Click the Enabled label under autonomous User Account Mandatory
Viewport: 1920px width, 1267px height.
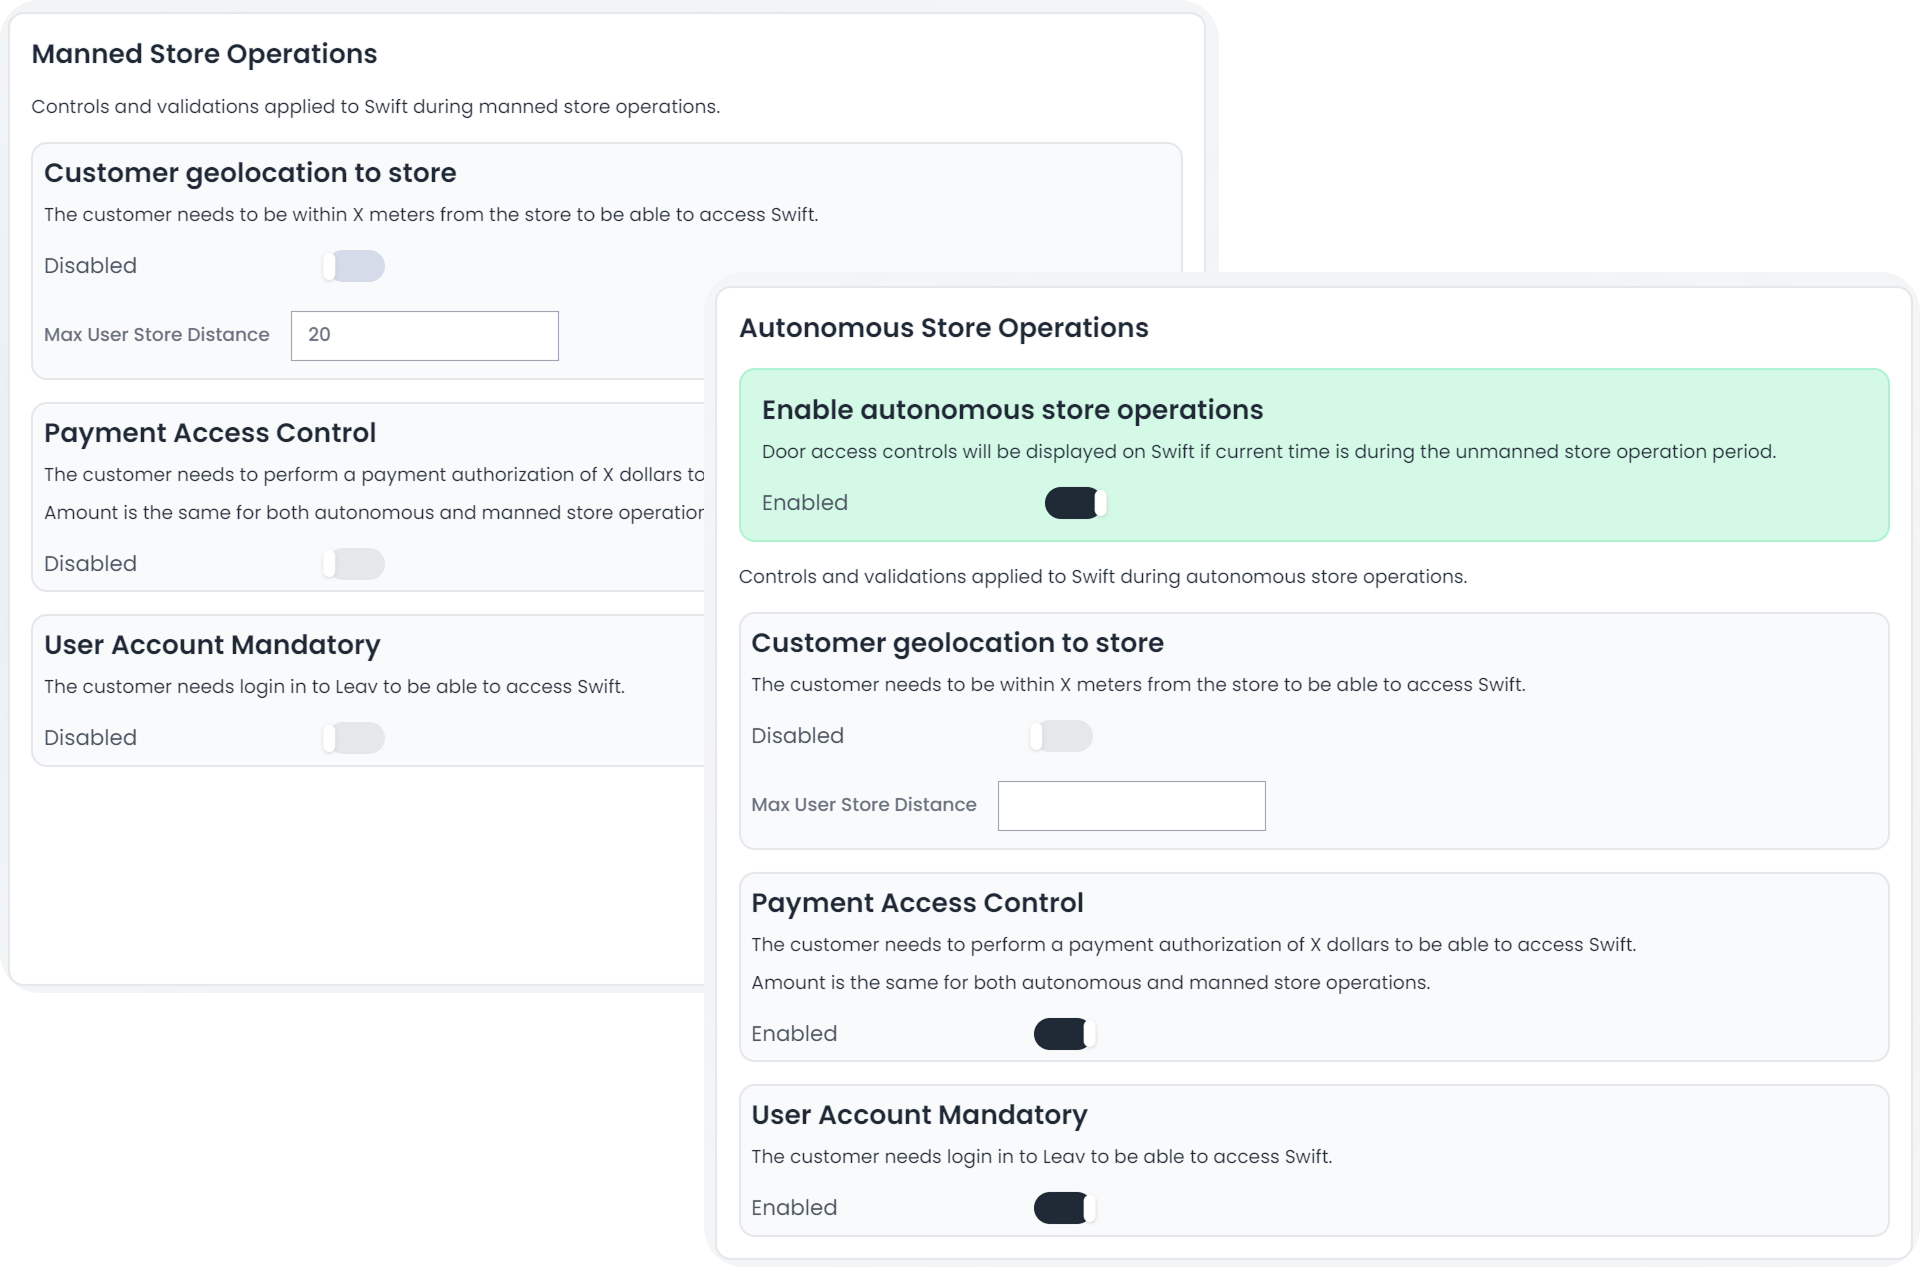pos(794,1207)
